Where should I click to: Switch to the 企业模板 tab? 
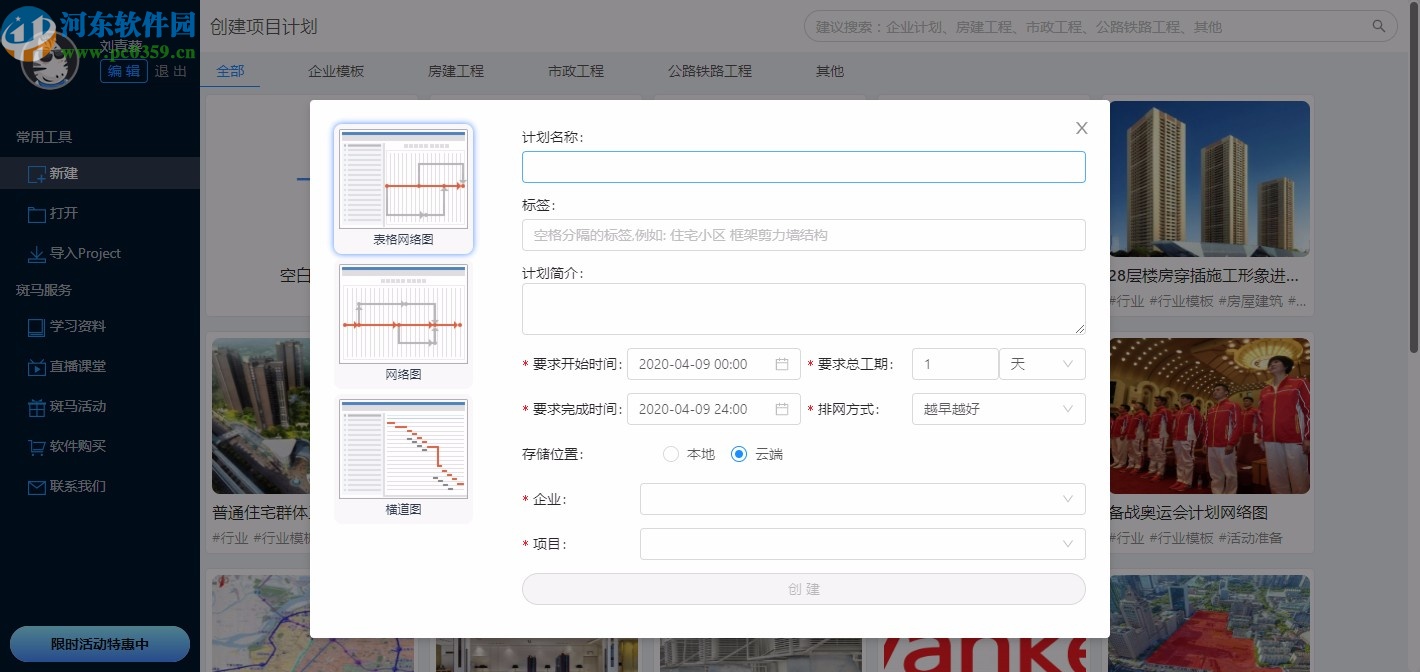click(336, 71)
